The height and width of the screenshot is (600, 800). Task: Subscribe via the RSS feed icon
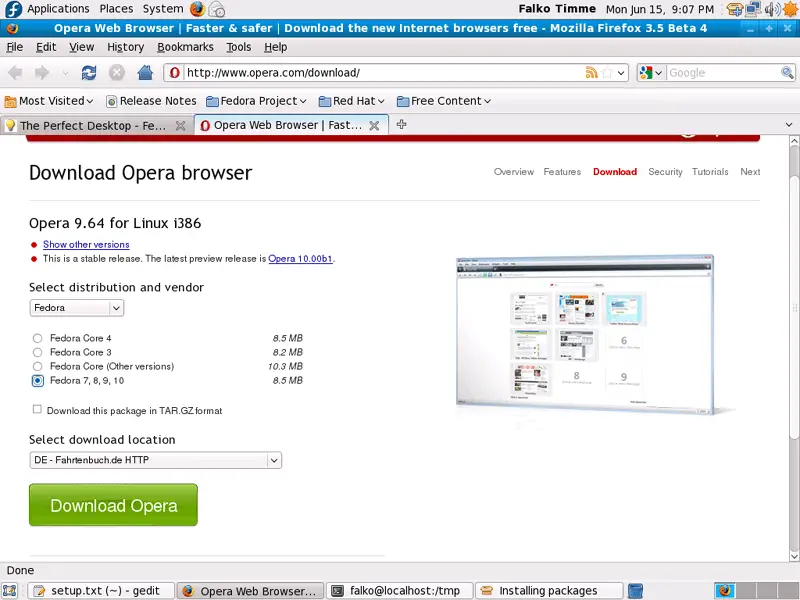click(591, 72)
